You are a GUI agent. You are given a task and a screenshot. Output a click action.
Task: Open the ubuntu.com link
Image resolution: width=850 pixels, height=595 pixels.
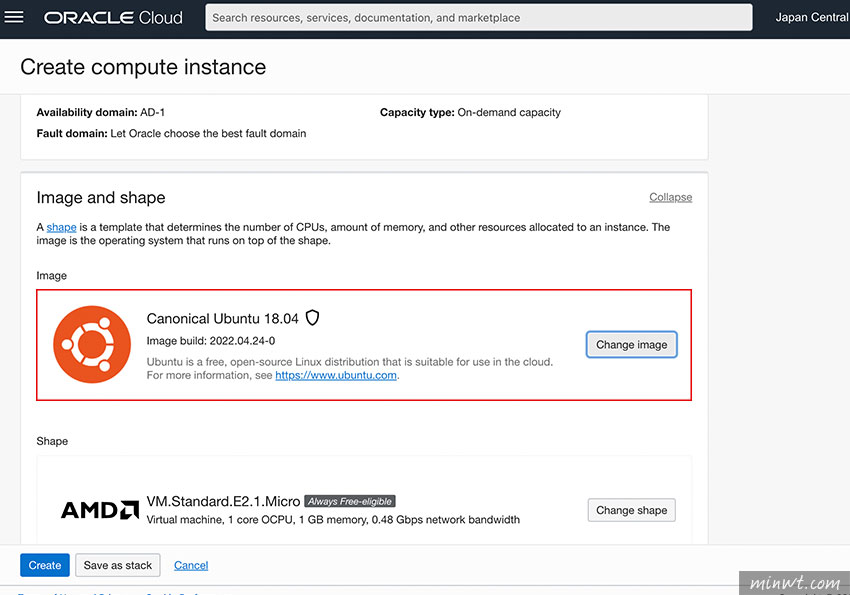[x=336, y=375]
